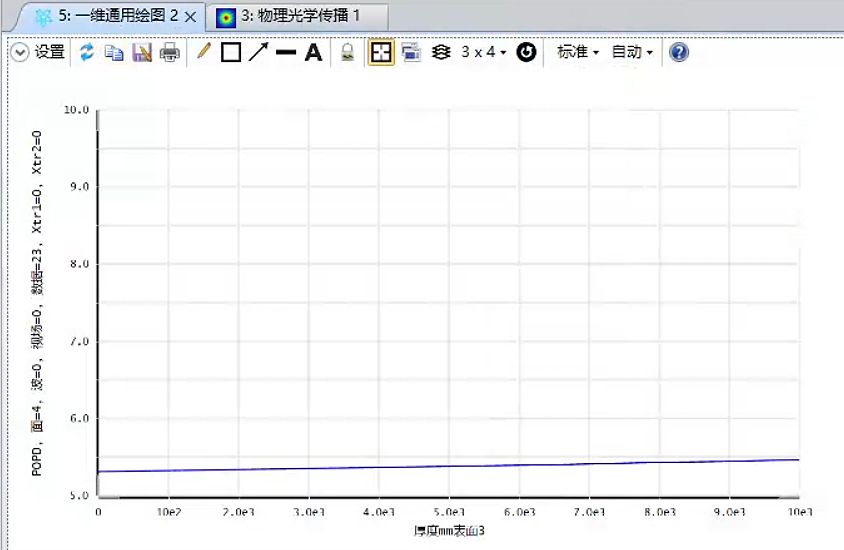Click the x-axis value 9.0e3
This screenshot has width=844, height=550.
tap(729, 512)
